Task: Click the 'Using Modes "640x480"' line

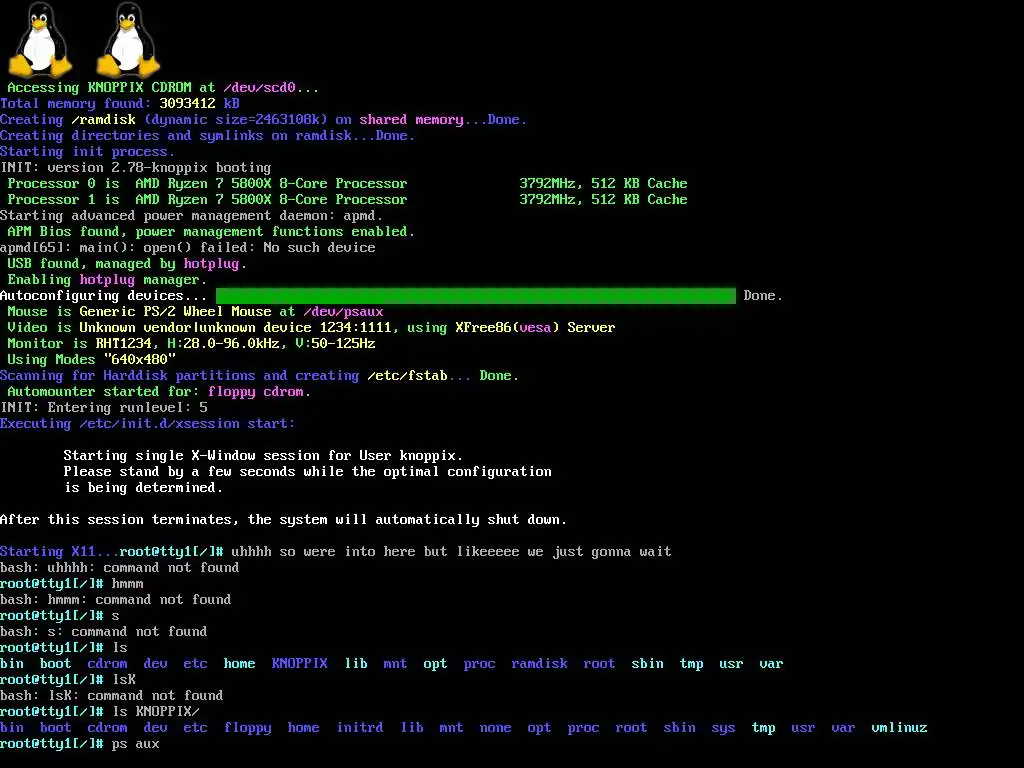Action: click(x=91, y=360)
